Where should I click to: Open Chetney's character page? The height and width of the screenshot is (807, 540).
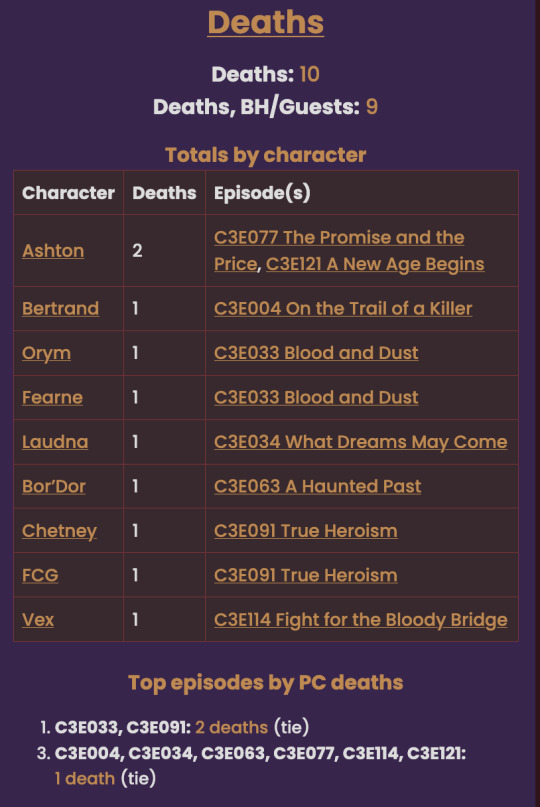click(59, 531)
